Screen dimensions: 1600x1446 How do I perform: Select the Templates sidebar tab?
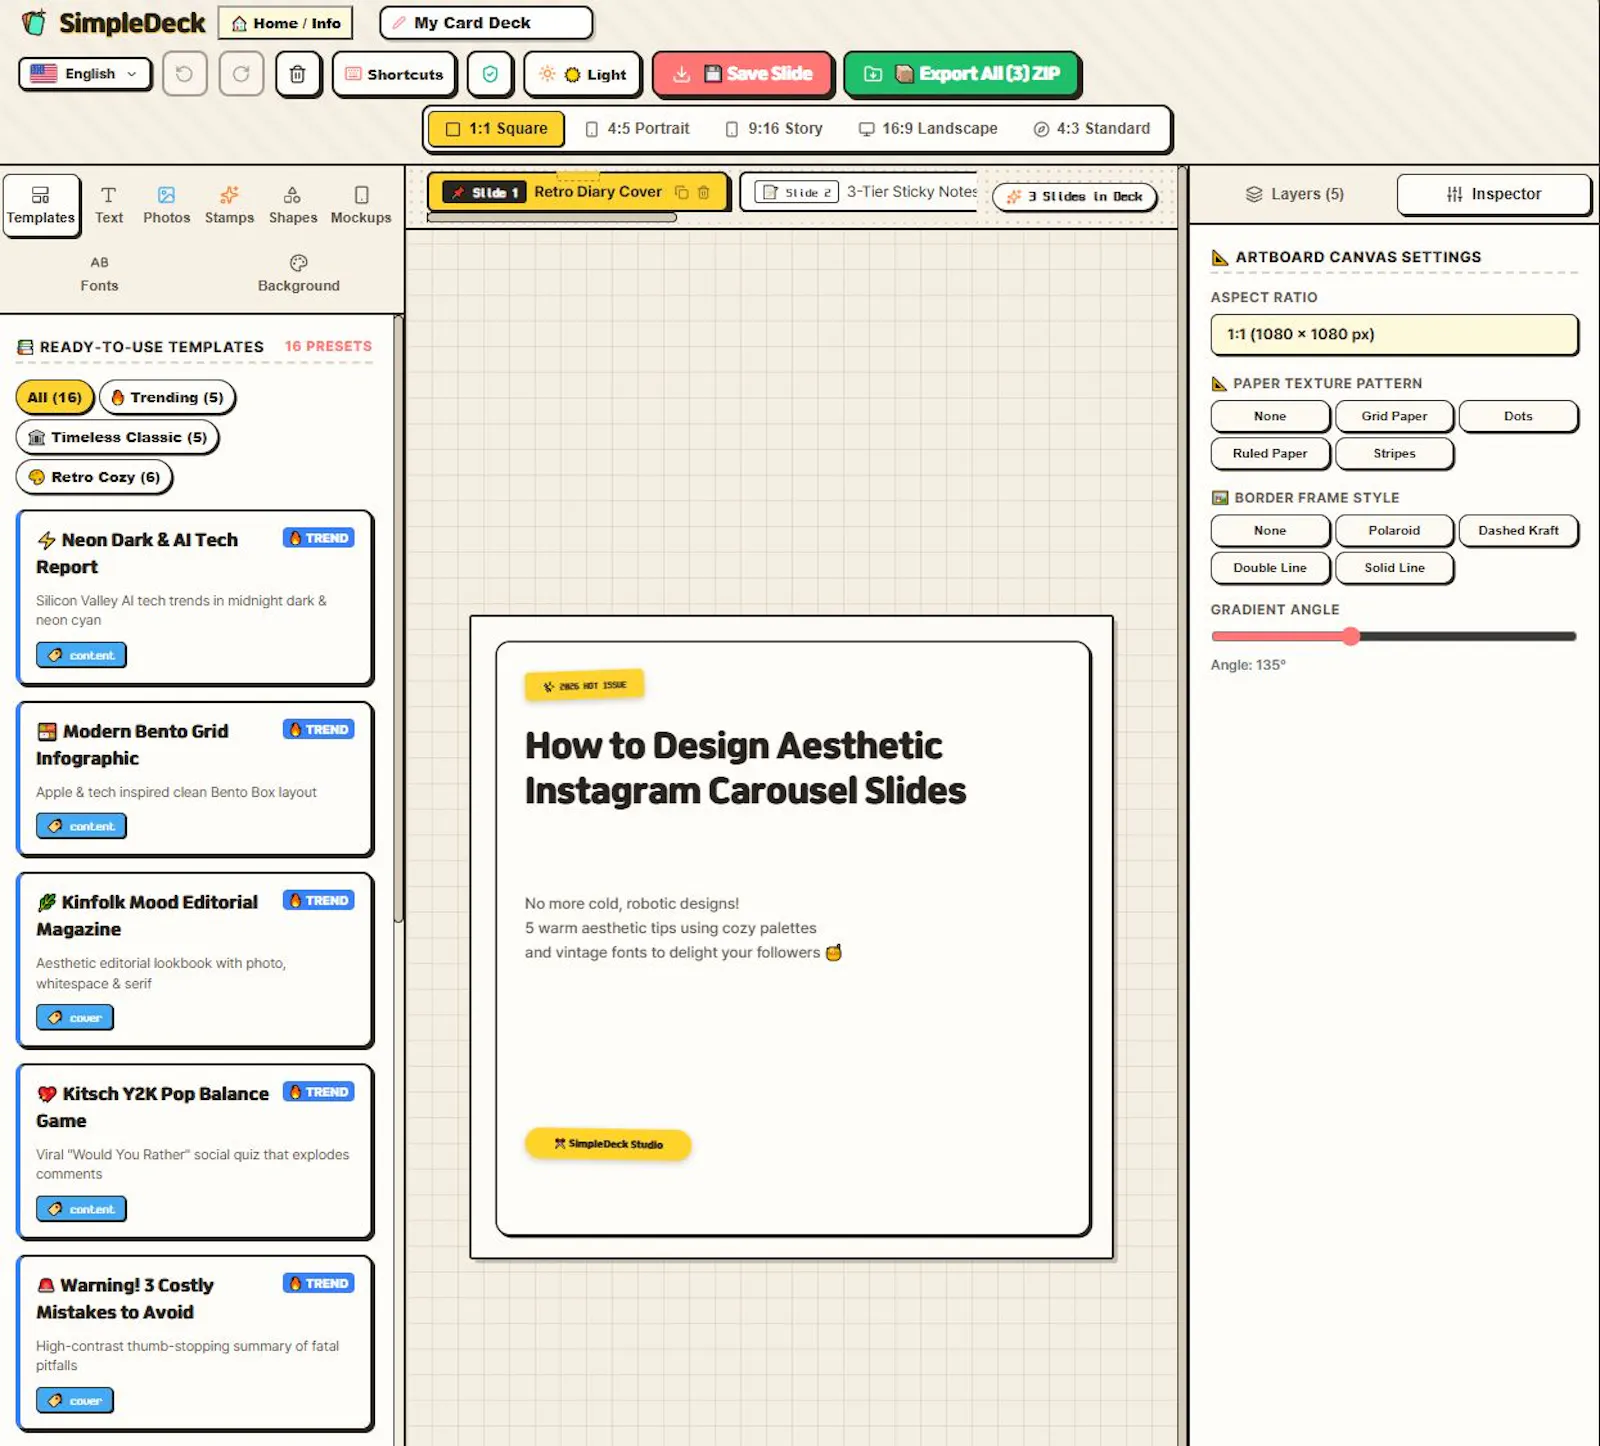[x=41, y=205]
